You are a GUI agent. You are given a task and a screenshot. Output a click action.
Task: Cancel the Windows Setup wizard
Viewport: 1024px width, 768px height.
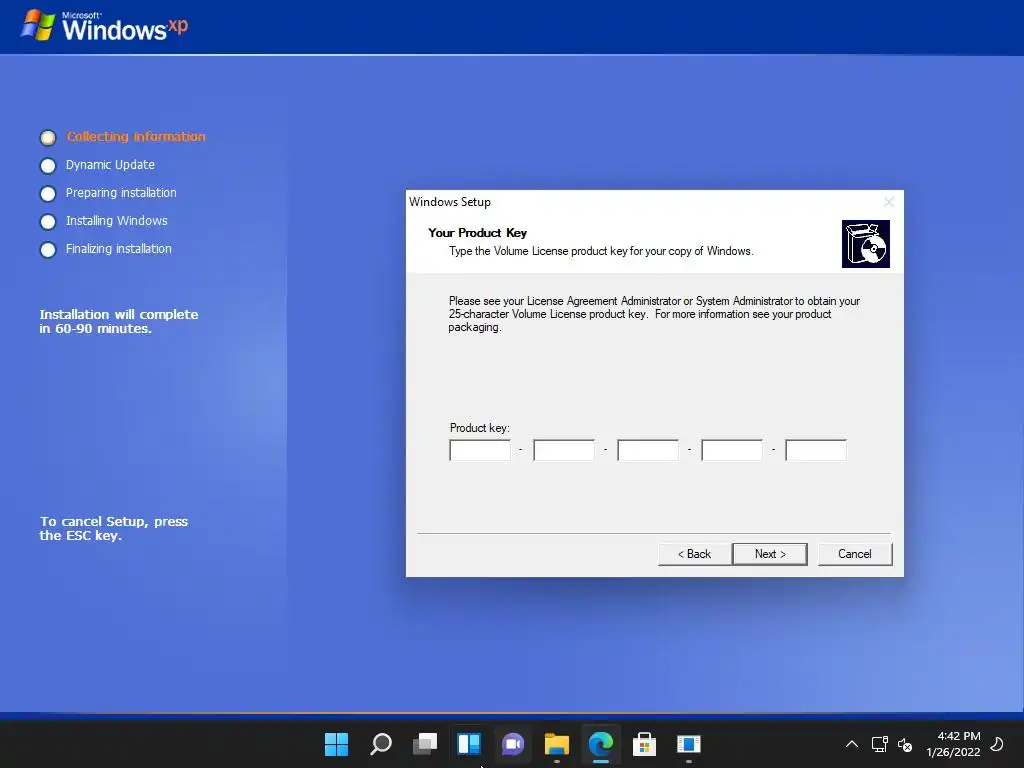[x=854, y=554]
